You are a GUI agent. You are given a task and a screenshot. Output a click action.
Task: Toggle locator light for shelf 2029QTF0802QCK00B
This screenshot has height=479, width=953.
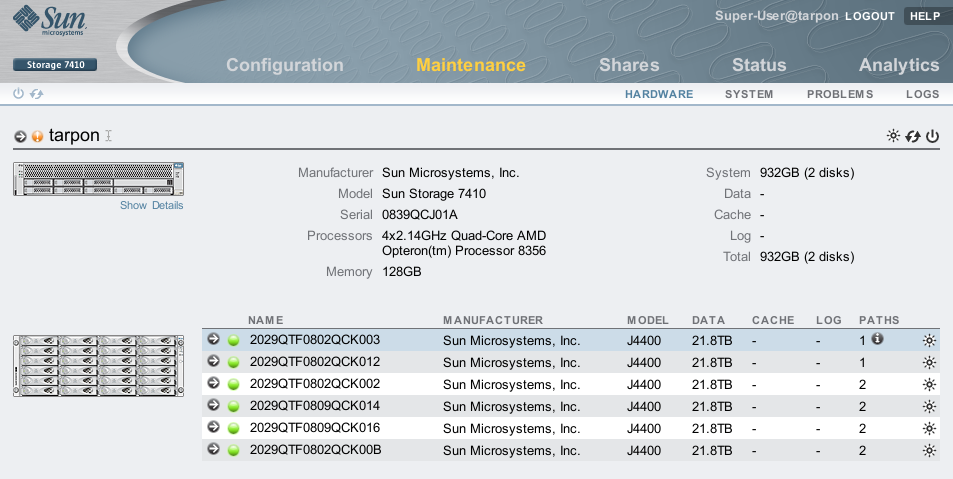pos(929,450)
